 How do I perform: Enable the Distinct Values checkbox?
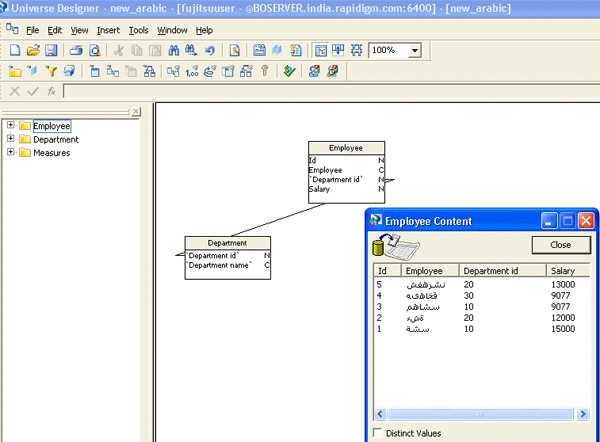(377, 433)
